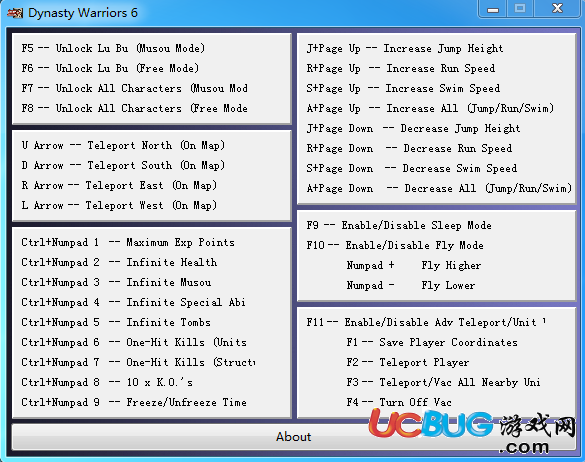Click the About button
Viewport: 585px width, 462px height.
click(294, 436)
